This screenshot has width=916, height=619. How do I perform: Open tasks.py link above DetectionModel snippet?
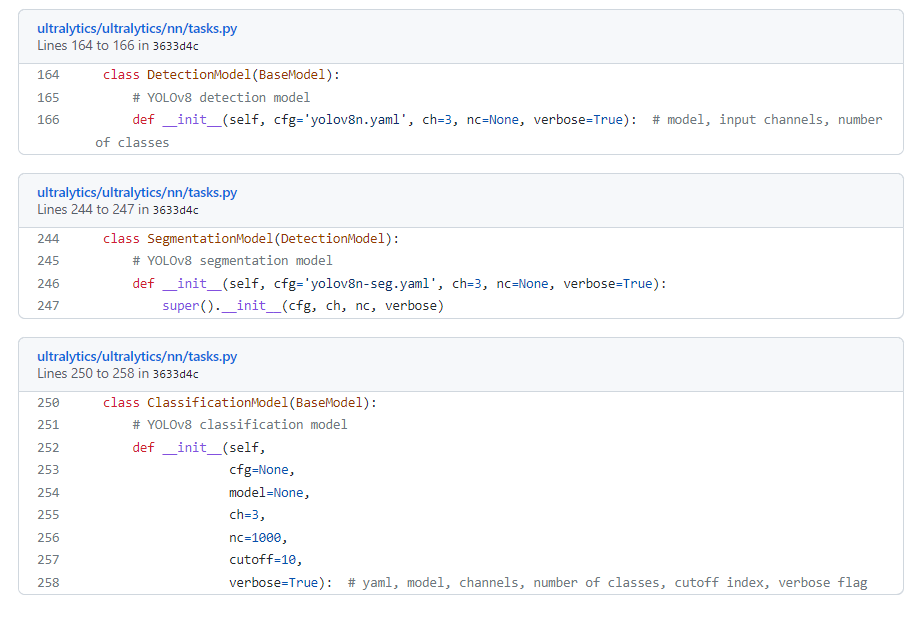137,28
